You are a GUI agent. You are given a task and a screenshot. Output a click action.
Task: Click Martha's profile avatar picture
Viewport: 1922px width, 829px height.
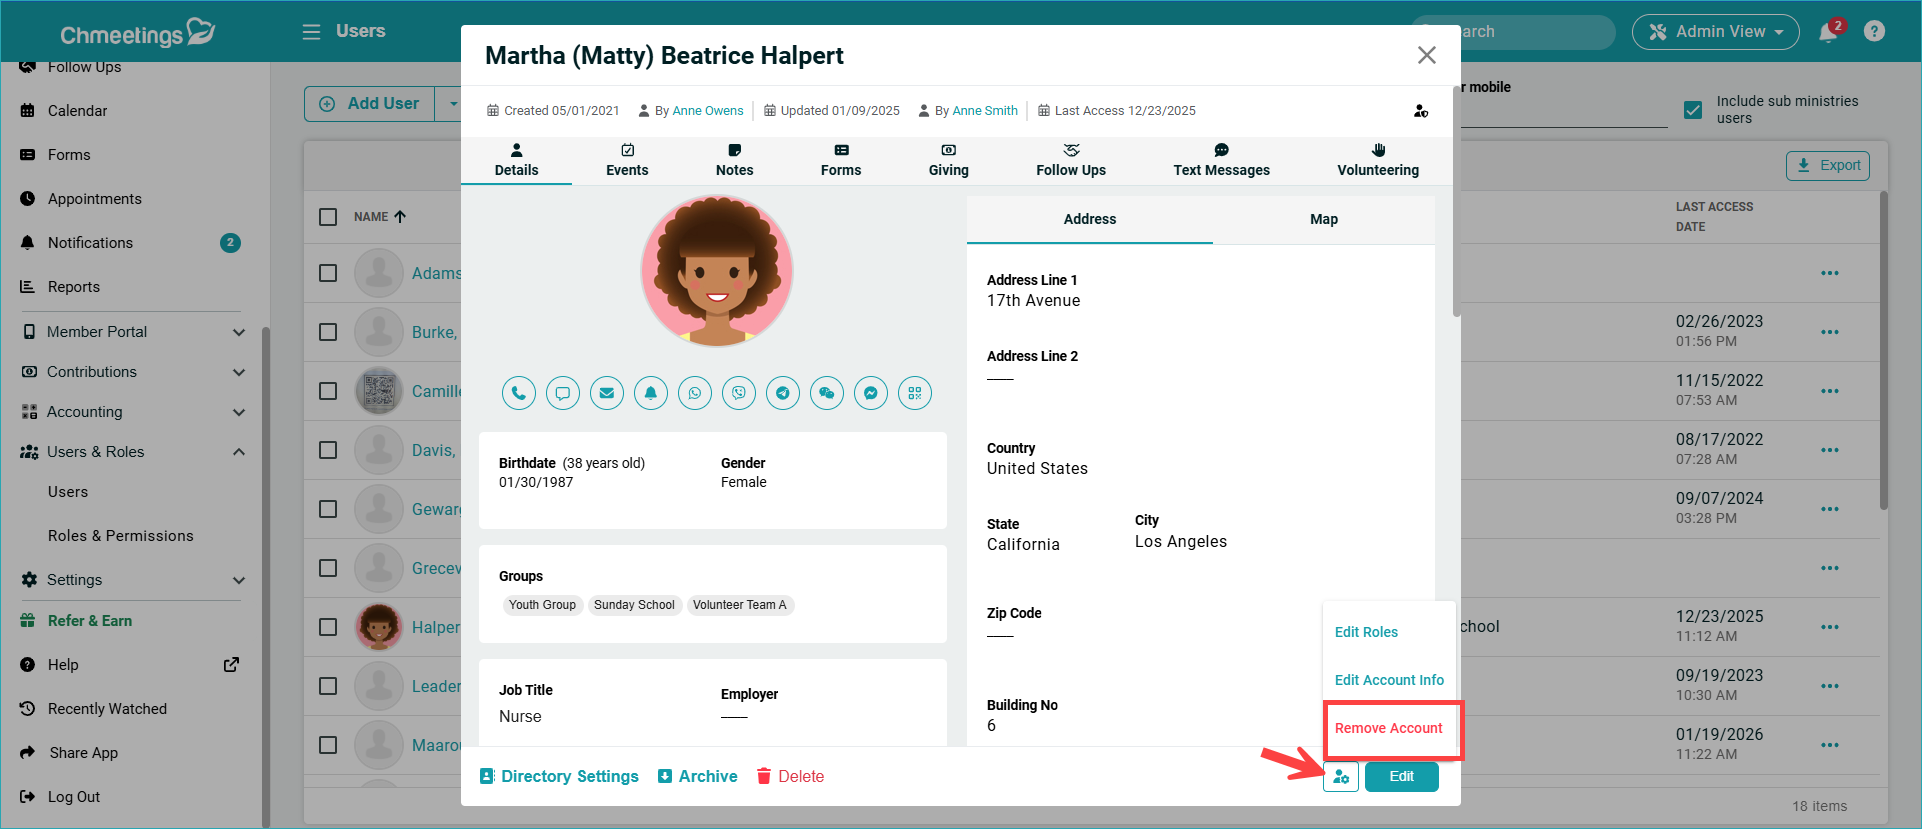coord(717,271)
